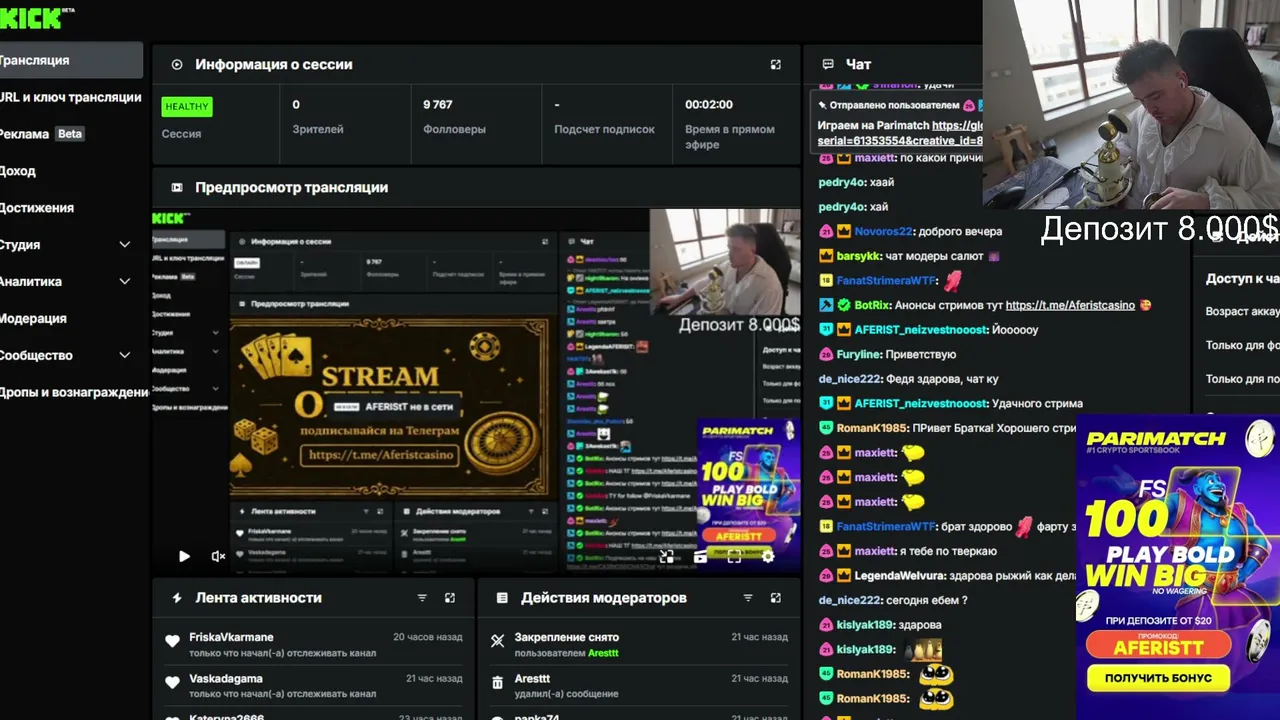This screenshot has width=1280, height=720.
Task: Enter fullscreen in the preview player
Action: 734,556
